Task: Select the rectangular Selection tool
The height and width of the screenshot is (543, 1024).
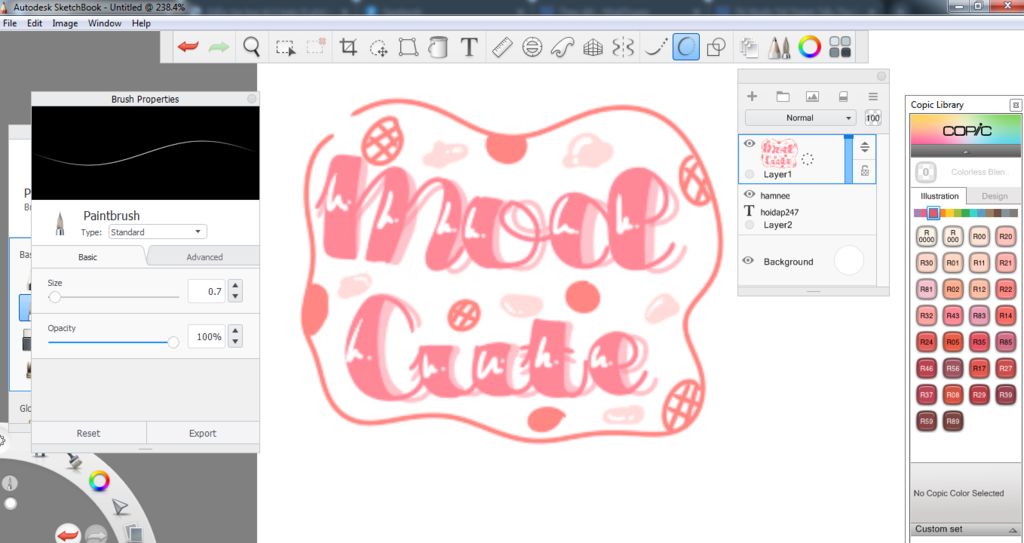Action: click(x=285, y=47)
